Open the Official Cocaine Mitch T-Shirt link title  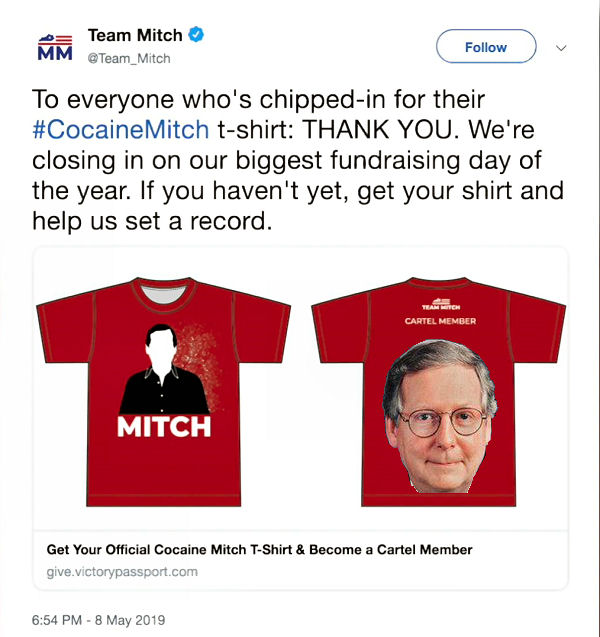pos(259,549)
